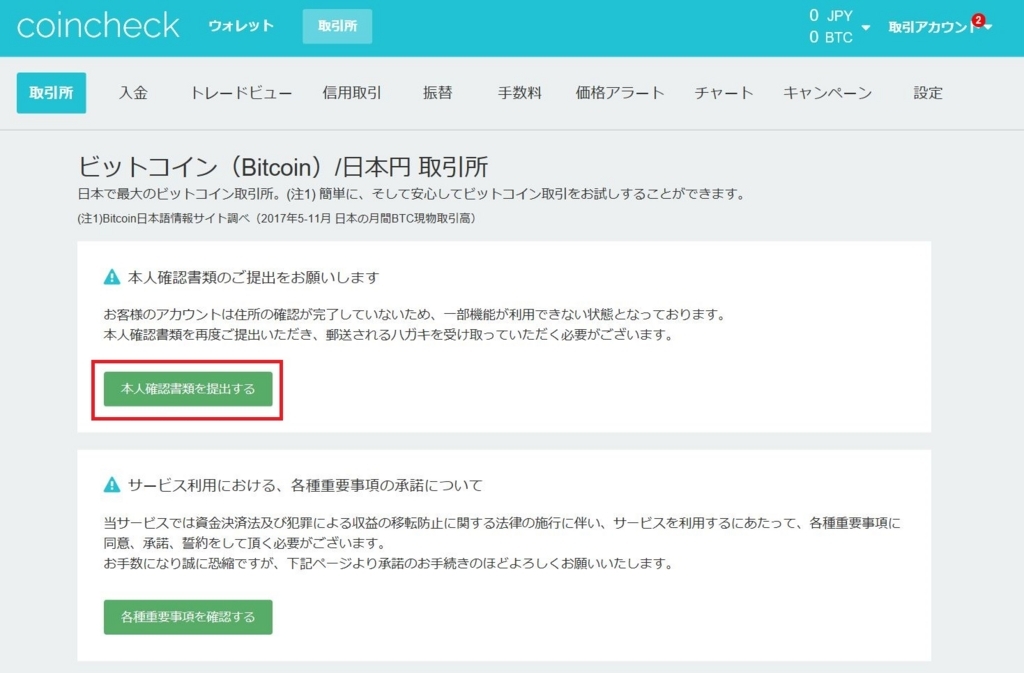Click the line 日本で最大のビットコイン取引所

click(x=411, y=194)
